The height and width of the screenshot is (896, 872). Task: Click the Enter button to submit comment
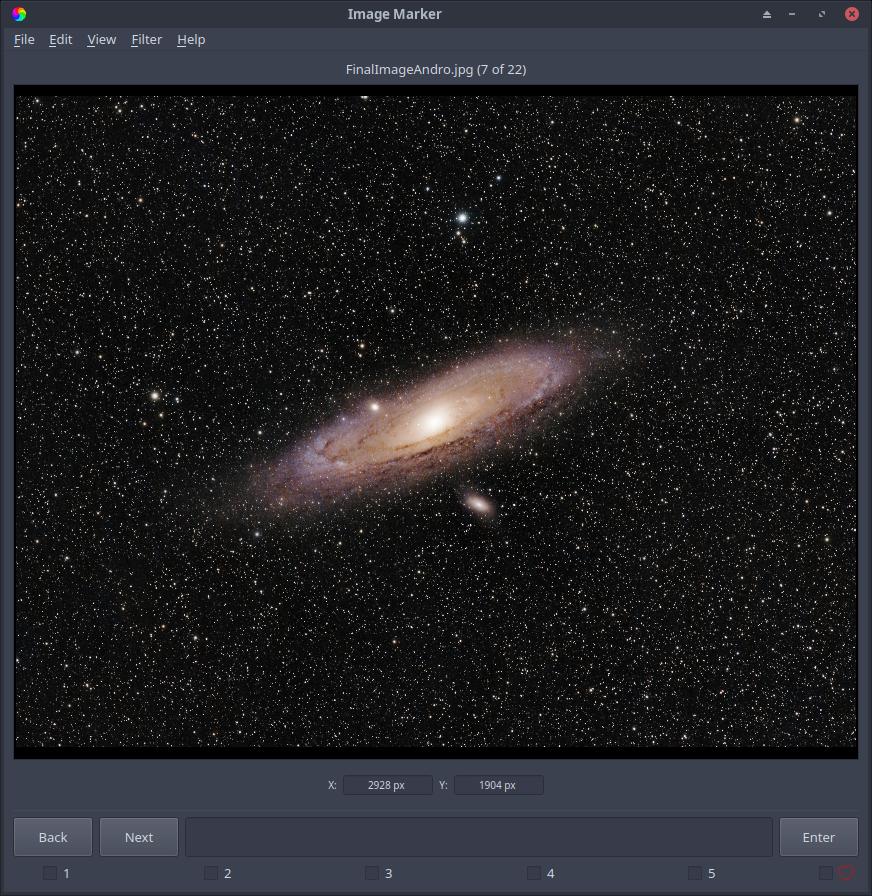(x=819, y=837)
